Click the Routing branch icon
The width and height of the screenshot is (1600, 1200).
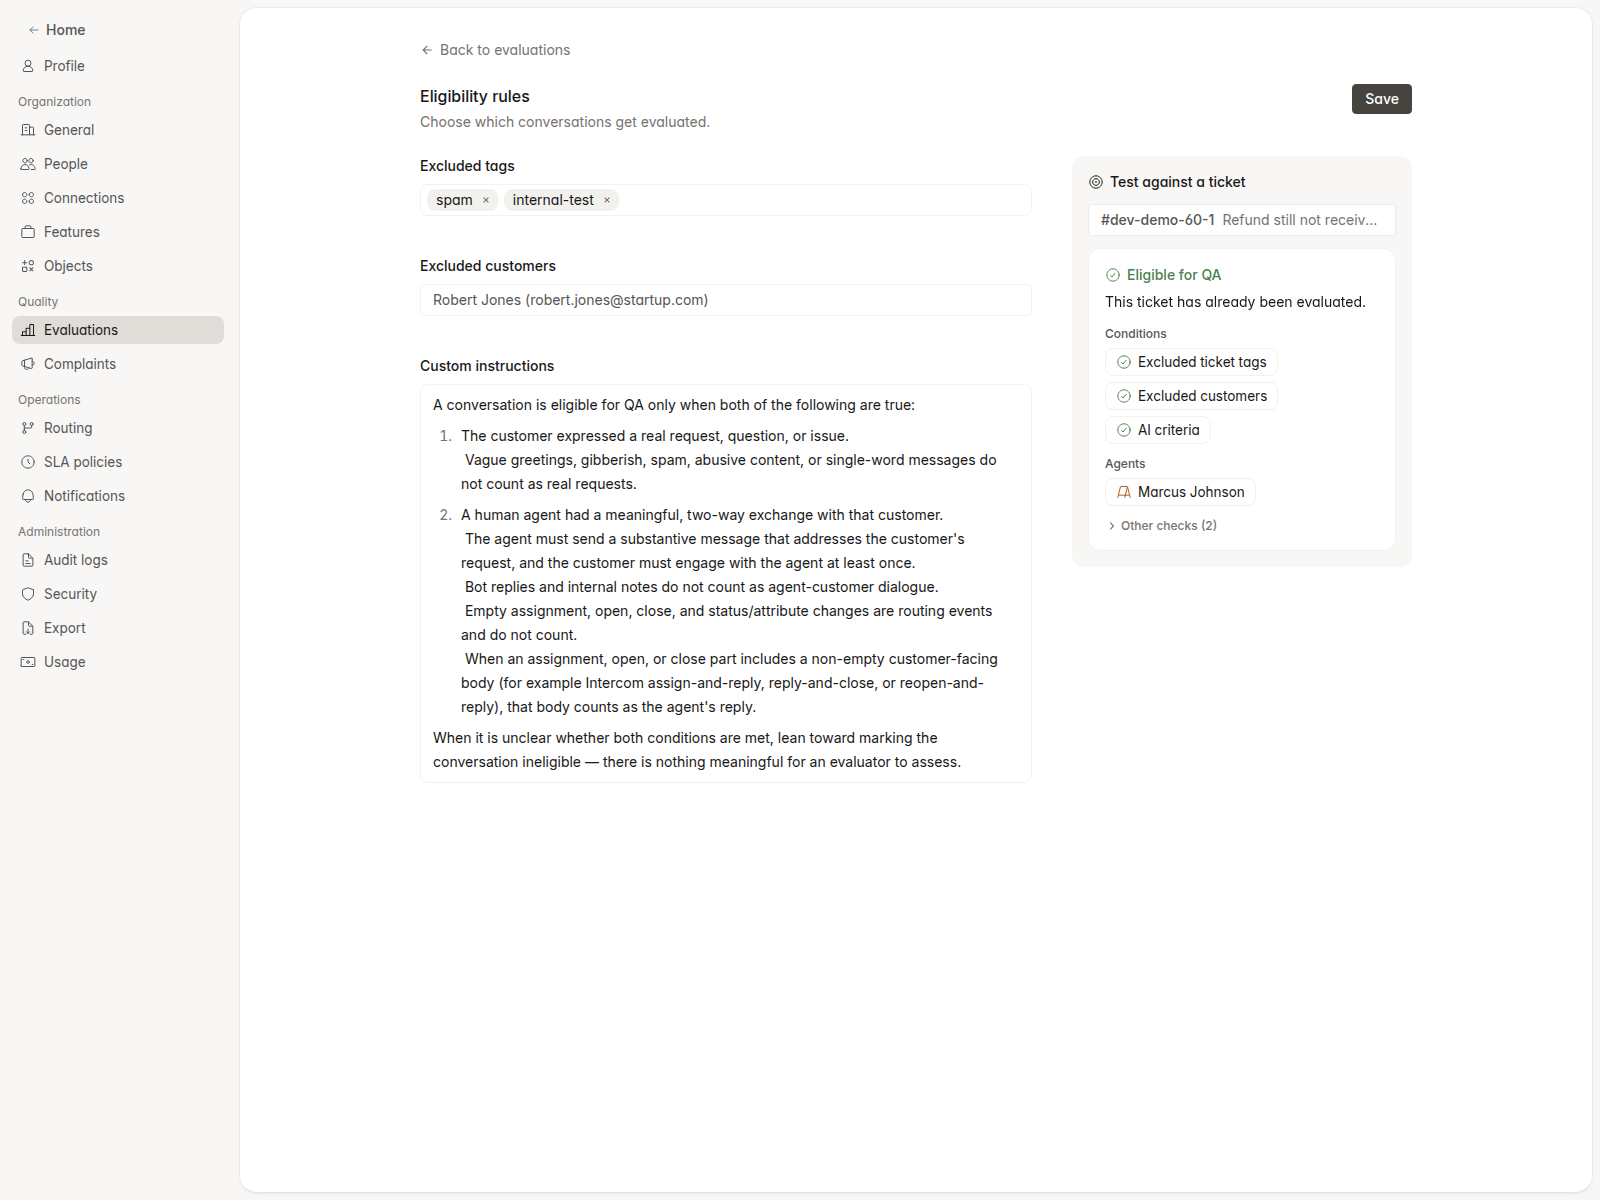(x=28, y=428)
